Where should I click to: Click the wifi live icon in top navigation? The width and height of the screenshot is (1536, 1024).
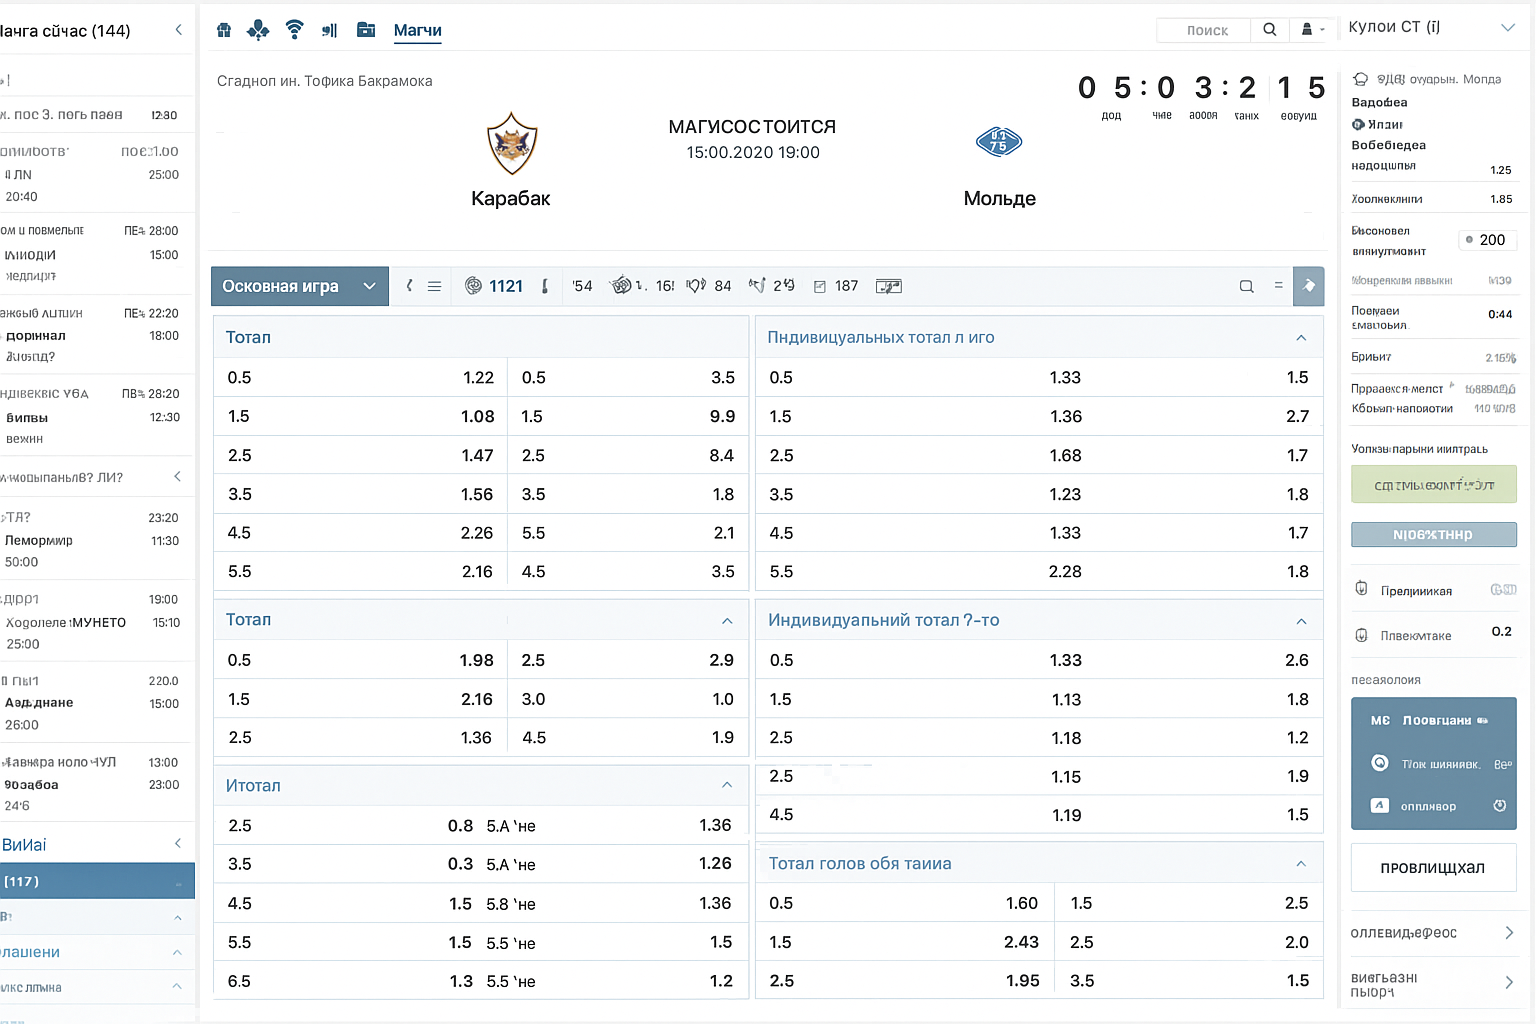[x=294, y=30]
